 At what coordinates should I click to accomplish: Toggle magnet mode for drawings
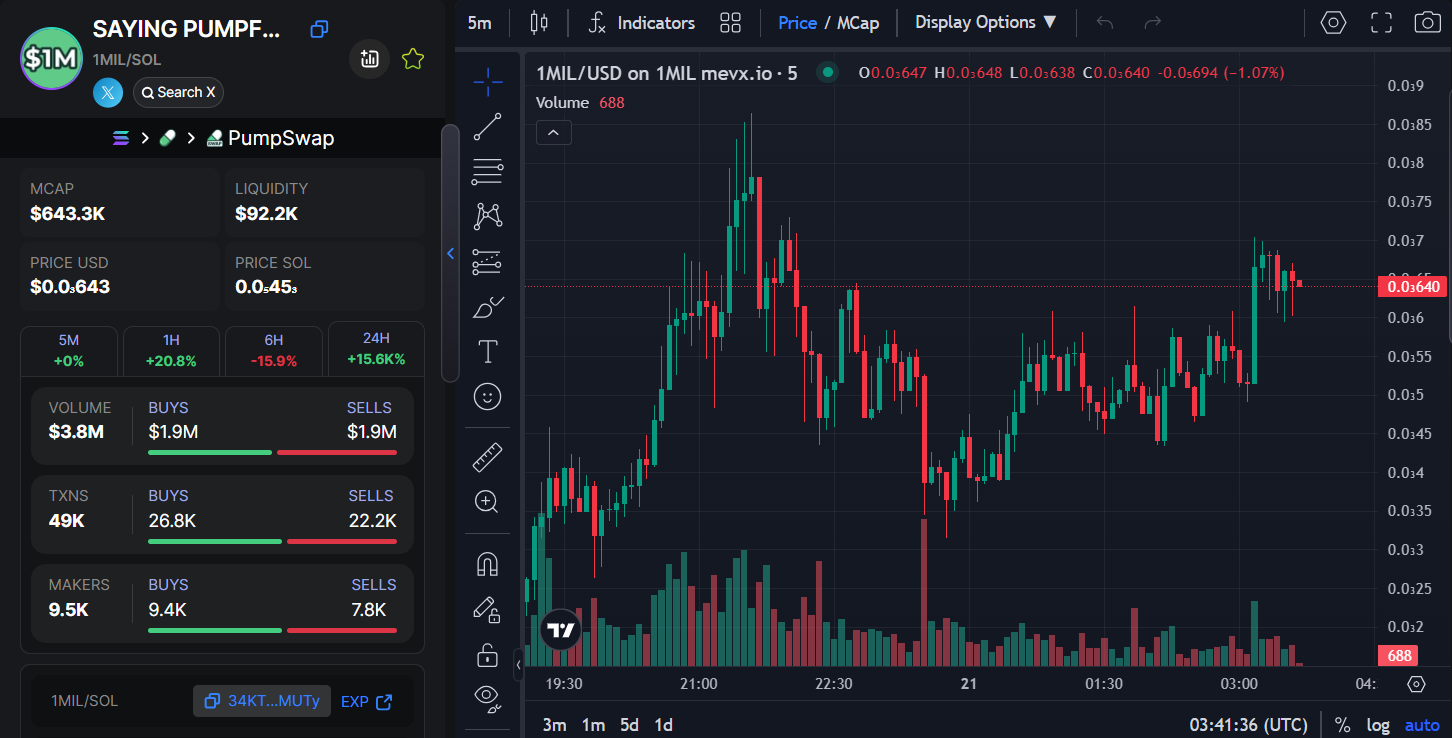pos(487,565)
